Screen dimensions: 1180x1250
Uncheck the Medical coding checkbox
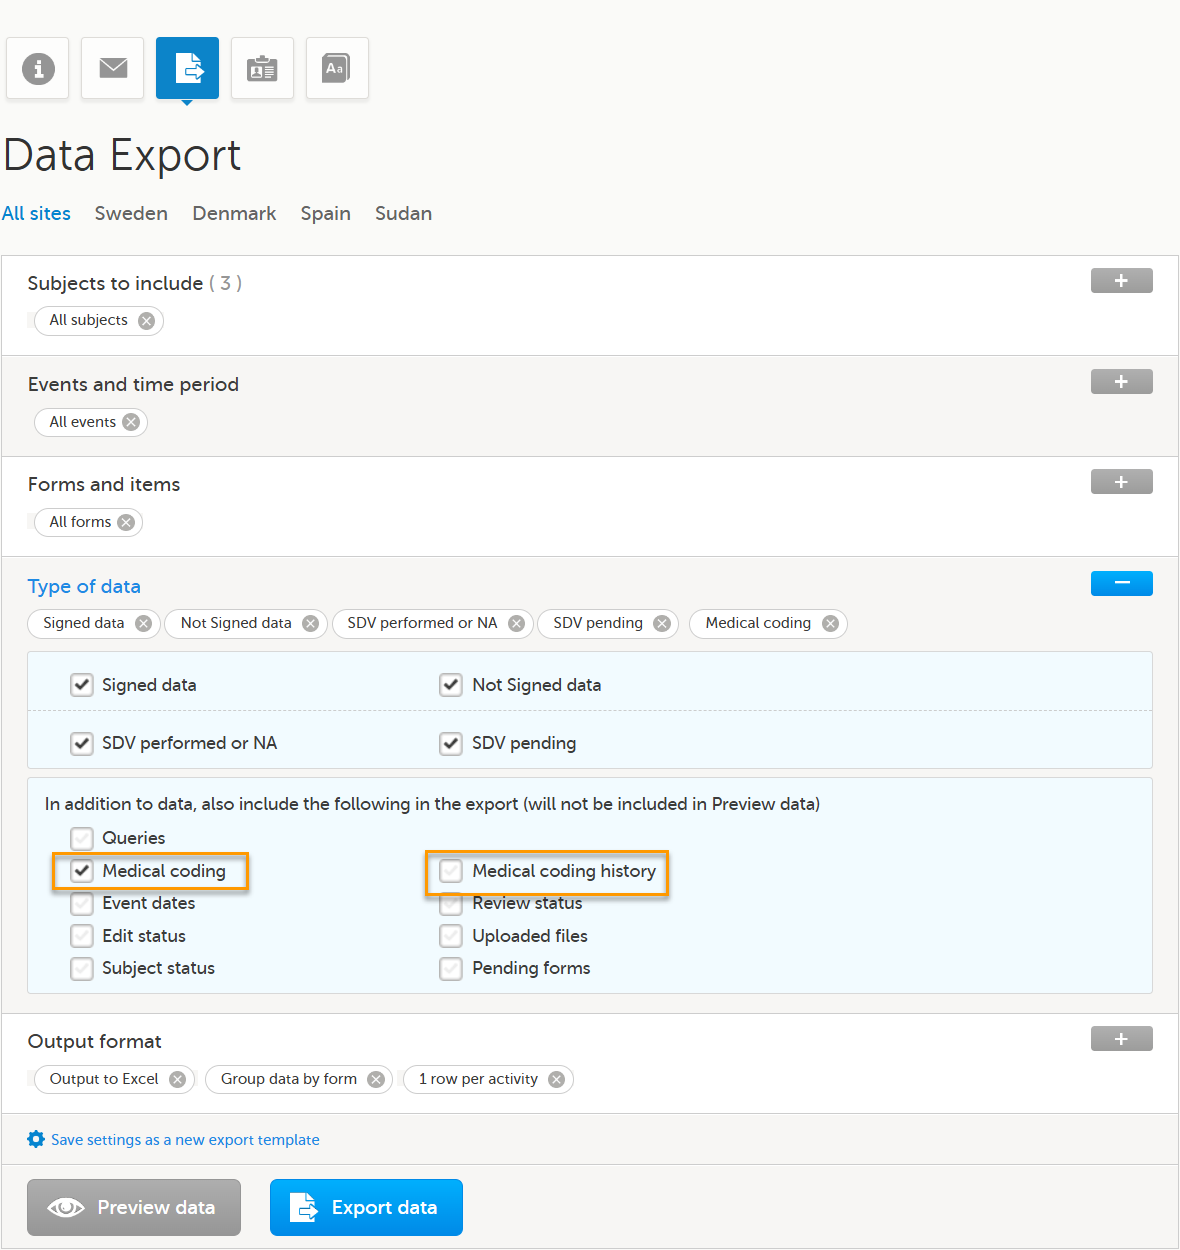pyautogui.click(x=82, y=871)
